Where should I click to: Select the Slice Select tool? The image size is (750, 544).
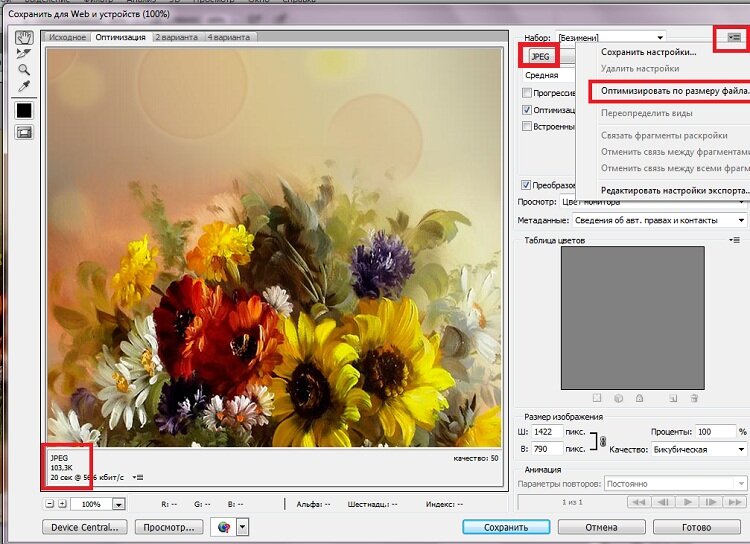coord(23,53)
